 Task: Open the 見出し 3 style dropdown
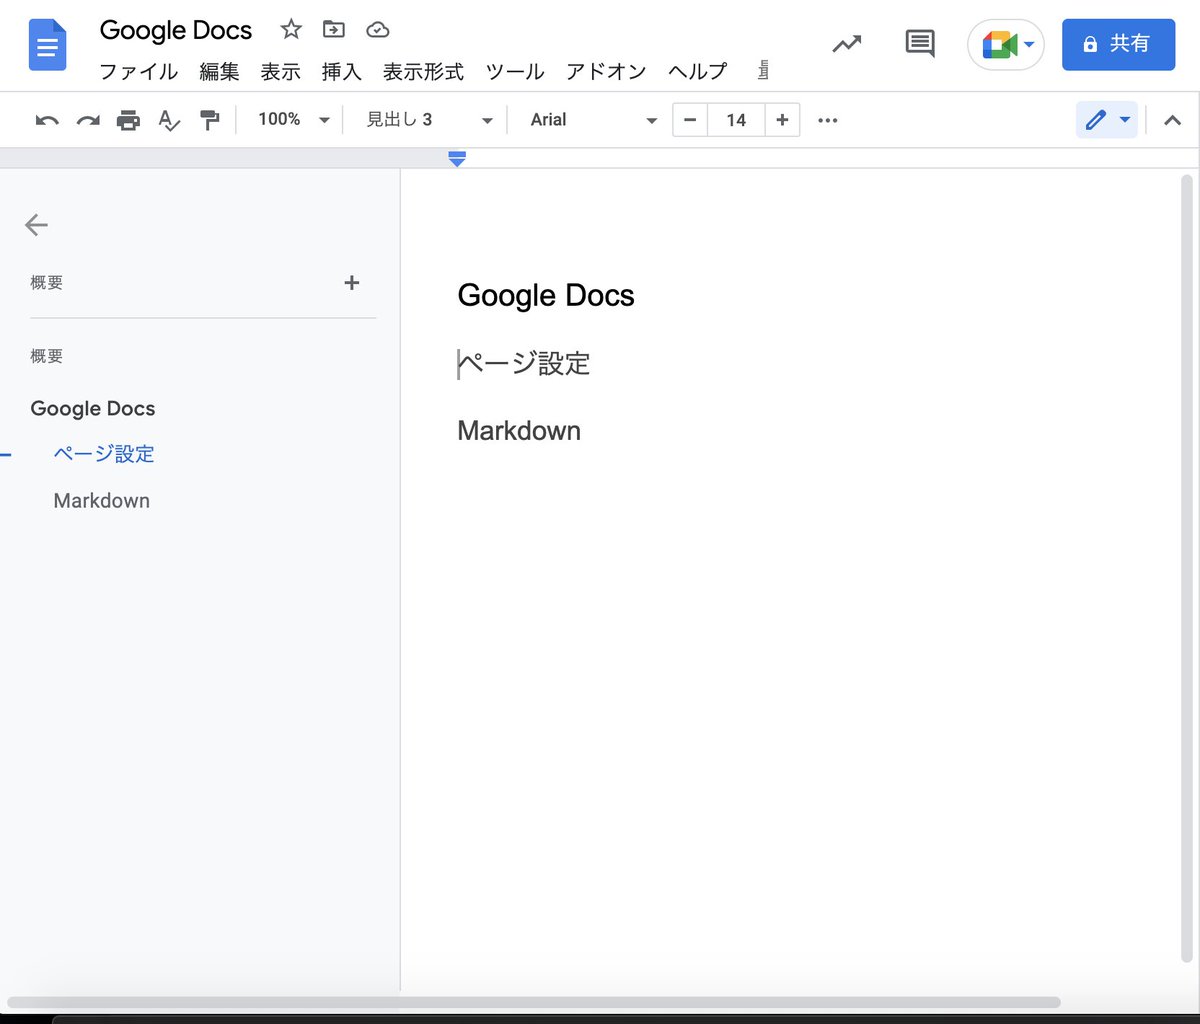tap(429, 120)
